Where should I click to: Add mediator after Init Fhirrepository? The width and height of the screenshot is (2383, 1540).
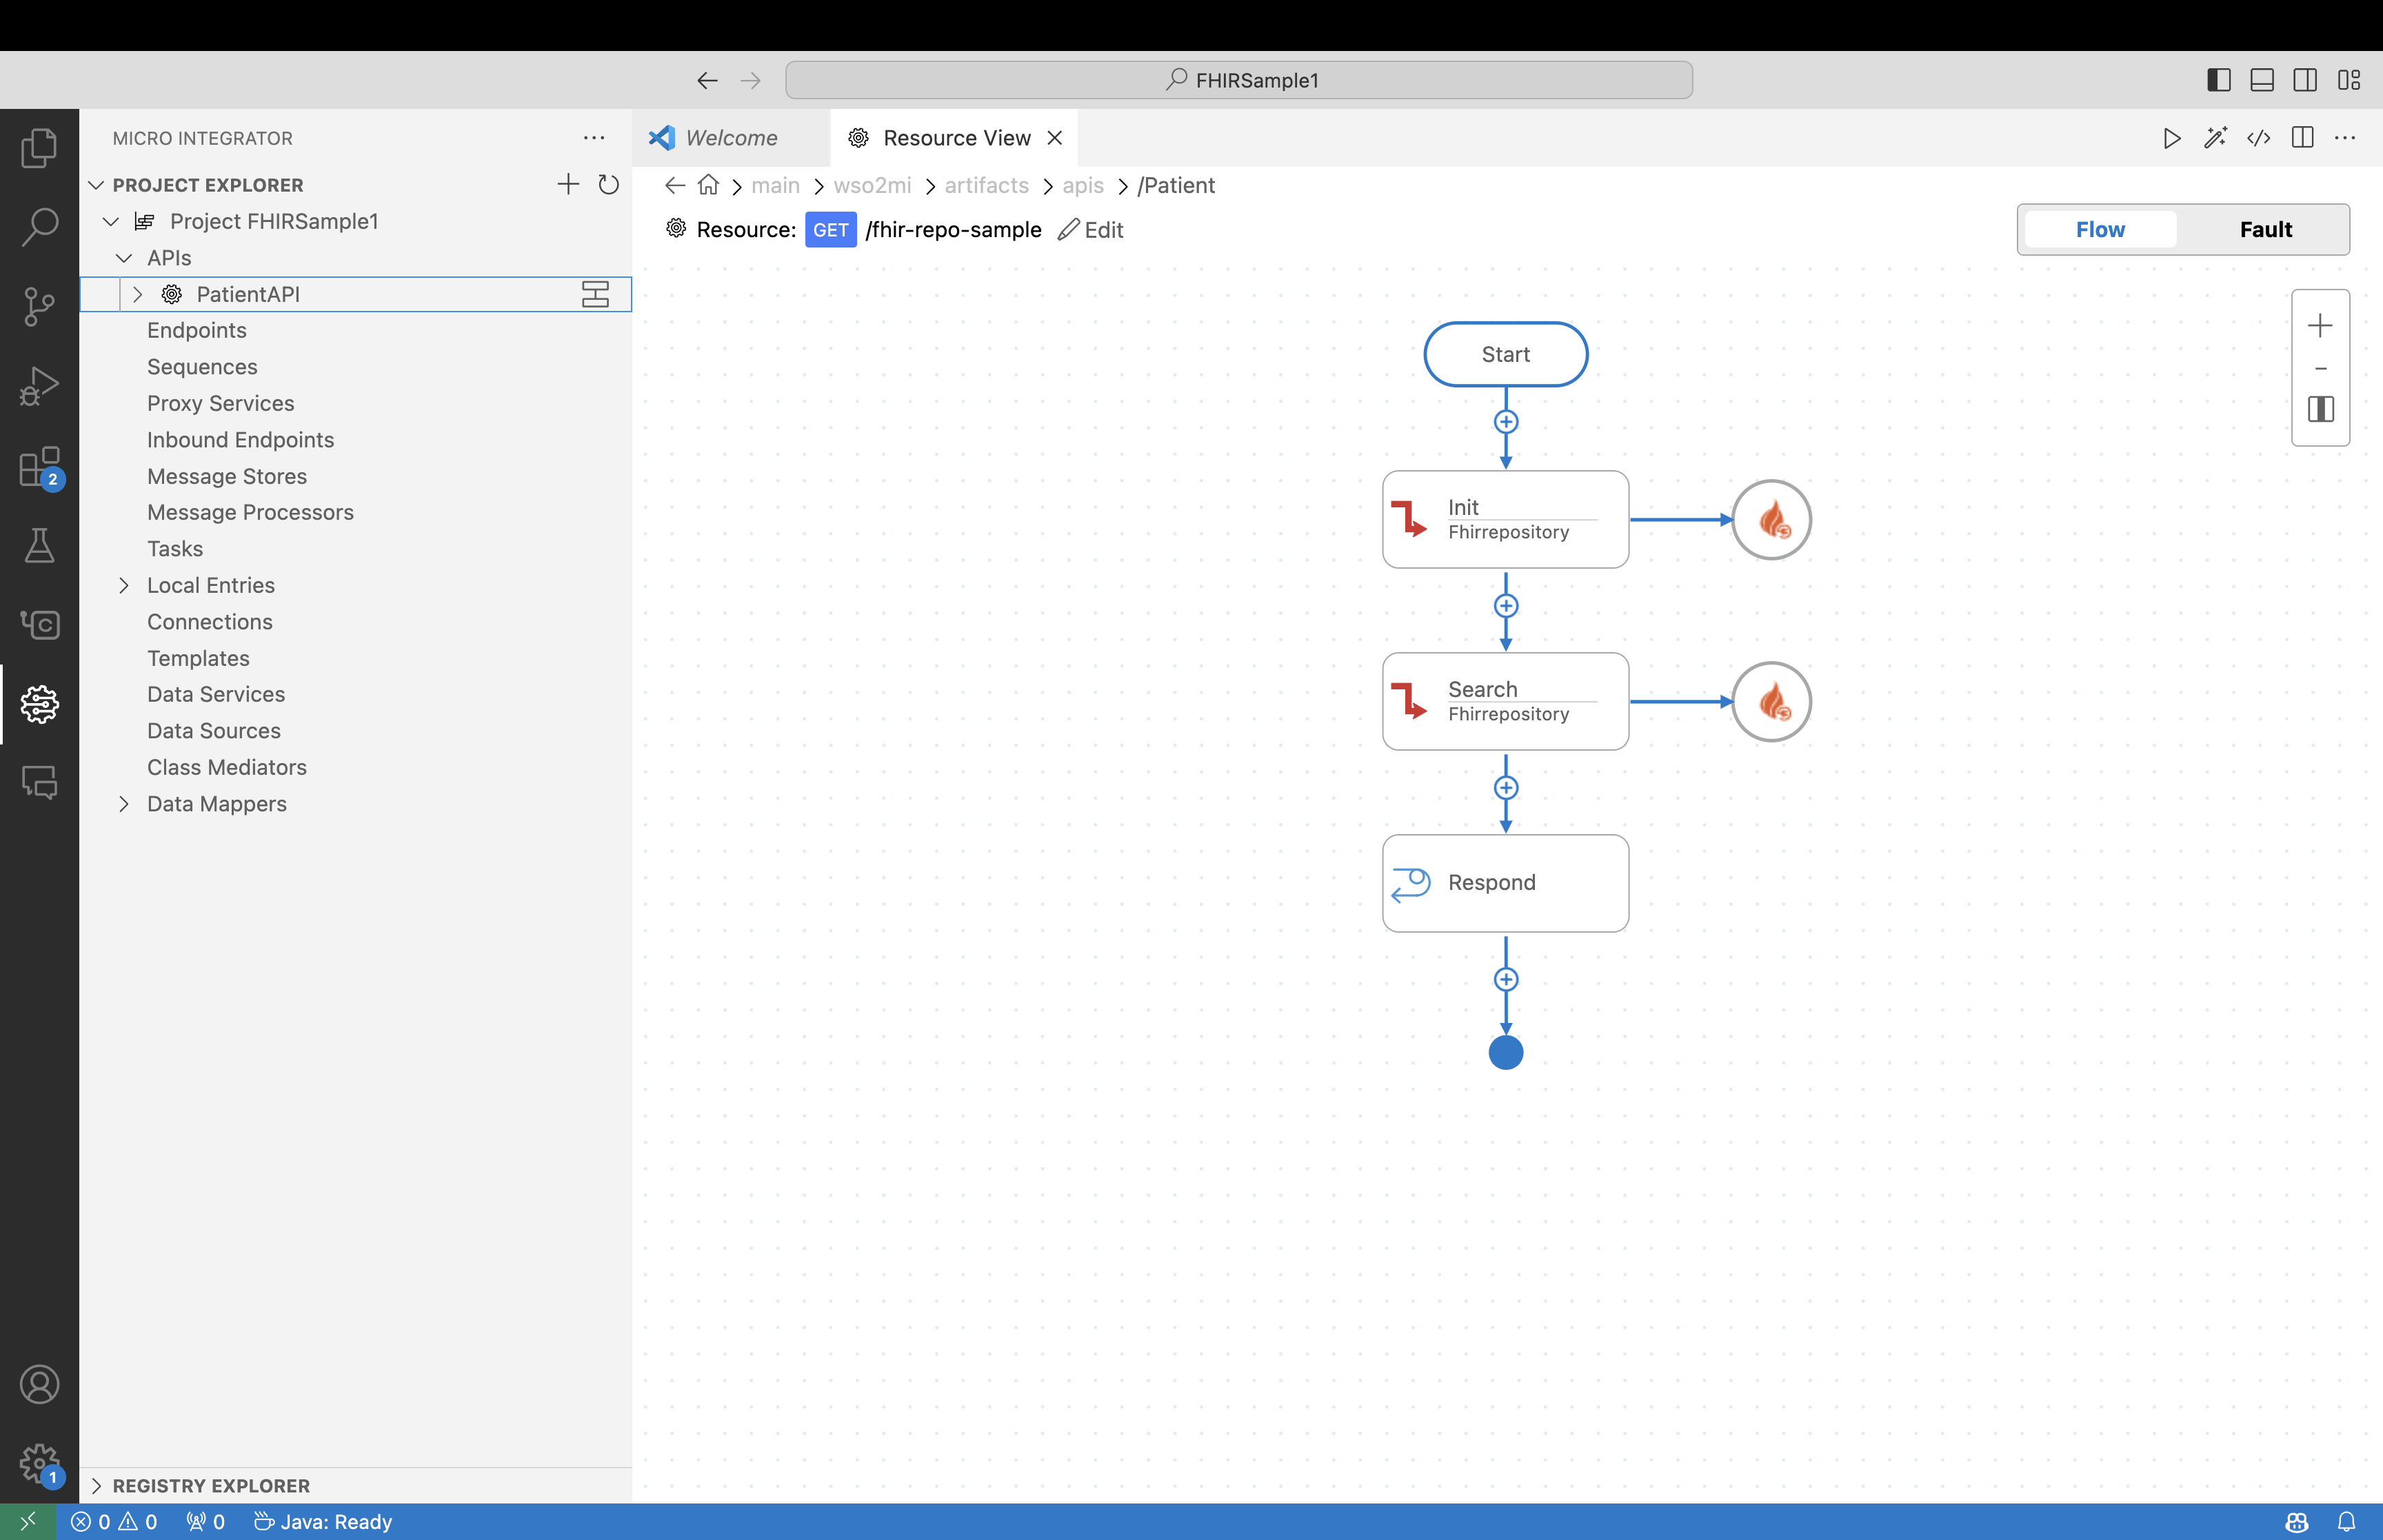[1506, 606]
